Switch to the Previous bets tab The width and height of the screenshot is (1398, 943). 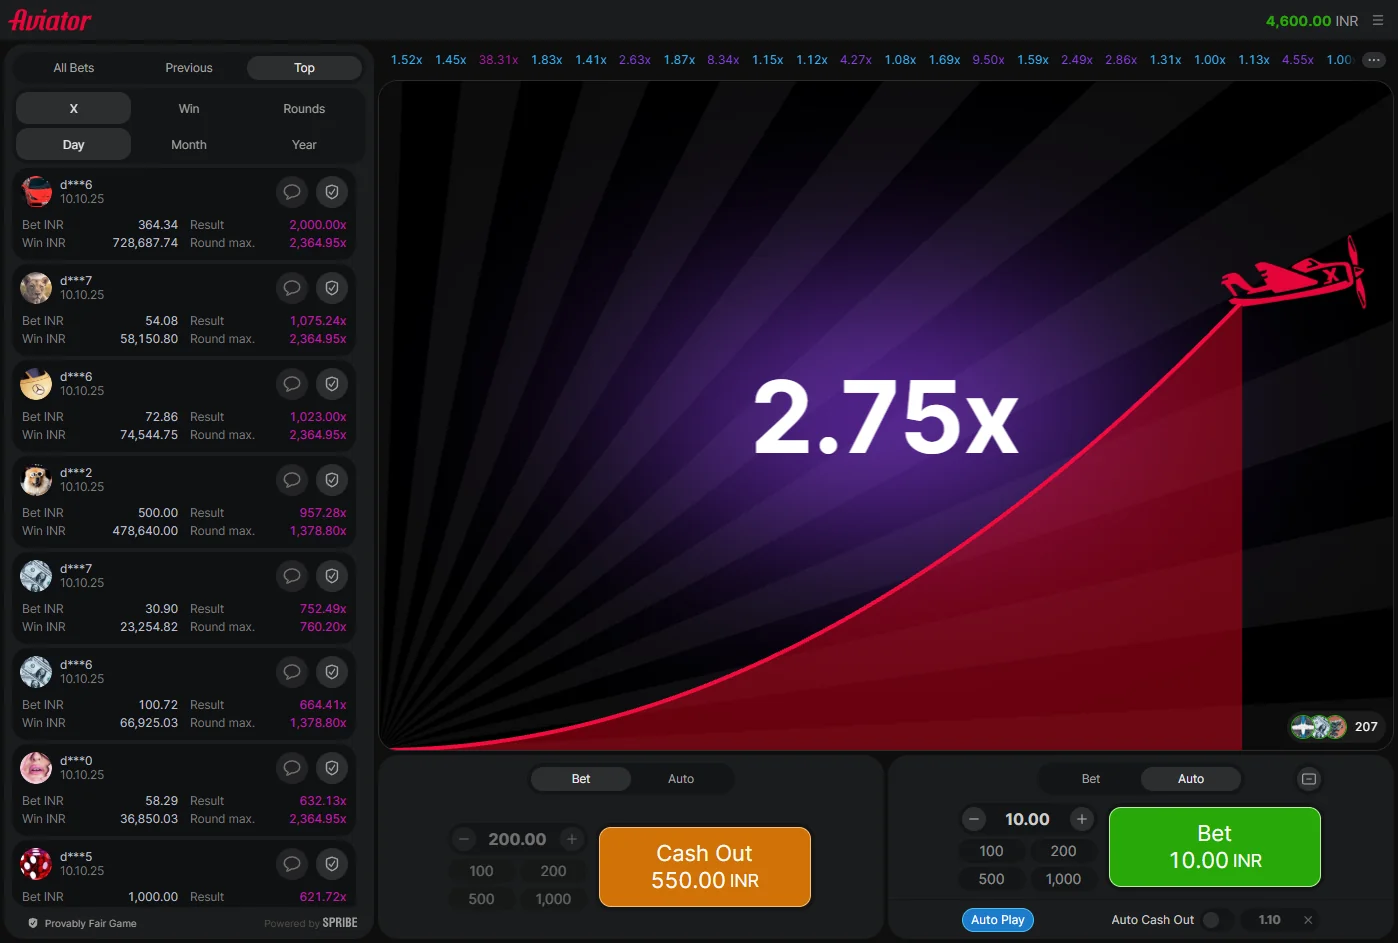pyautogui.click(x=188, y=67)
